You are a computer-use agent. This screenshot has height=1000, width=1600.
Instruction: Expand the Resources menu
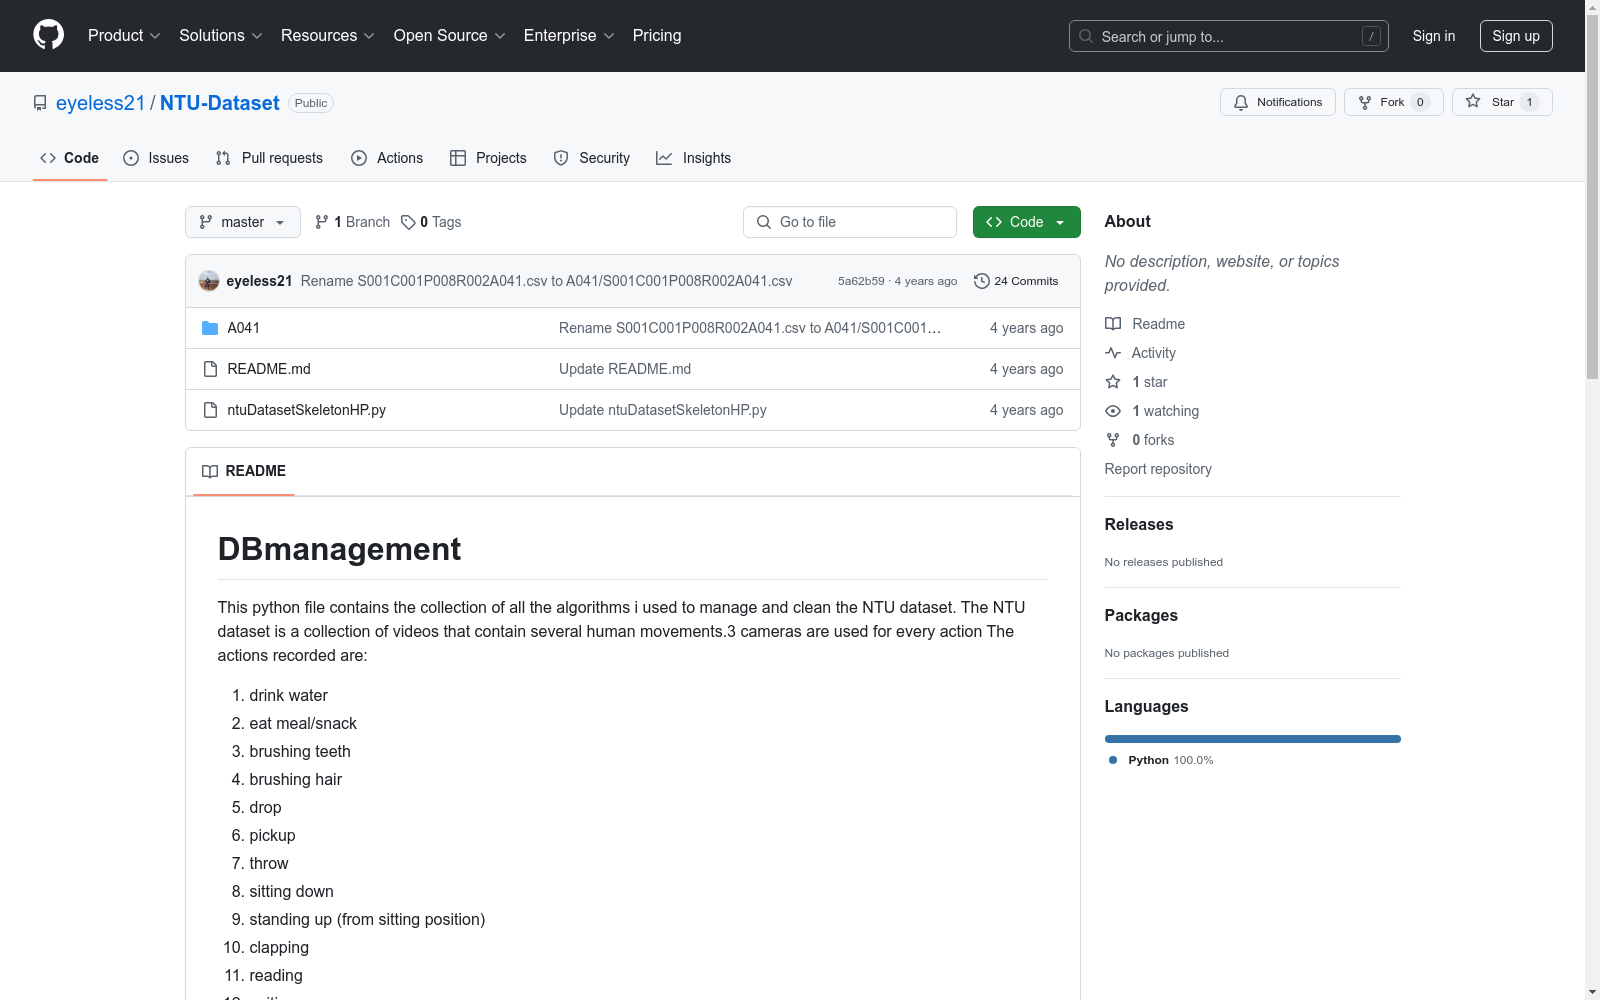328,35
